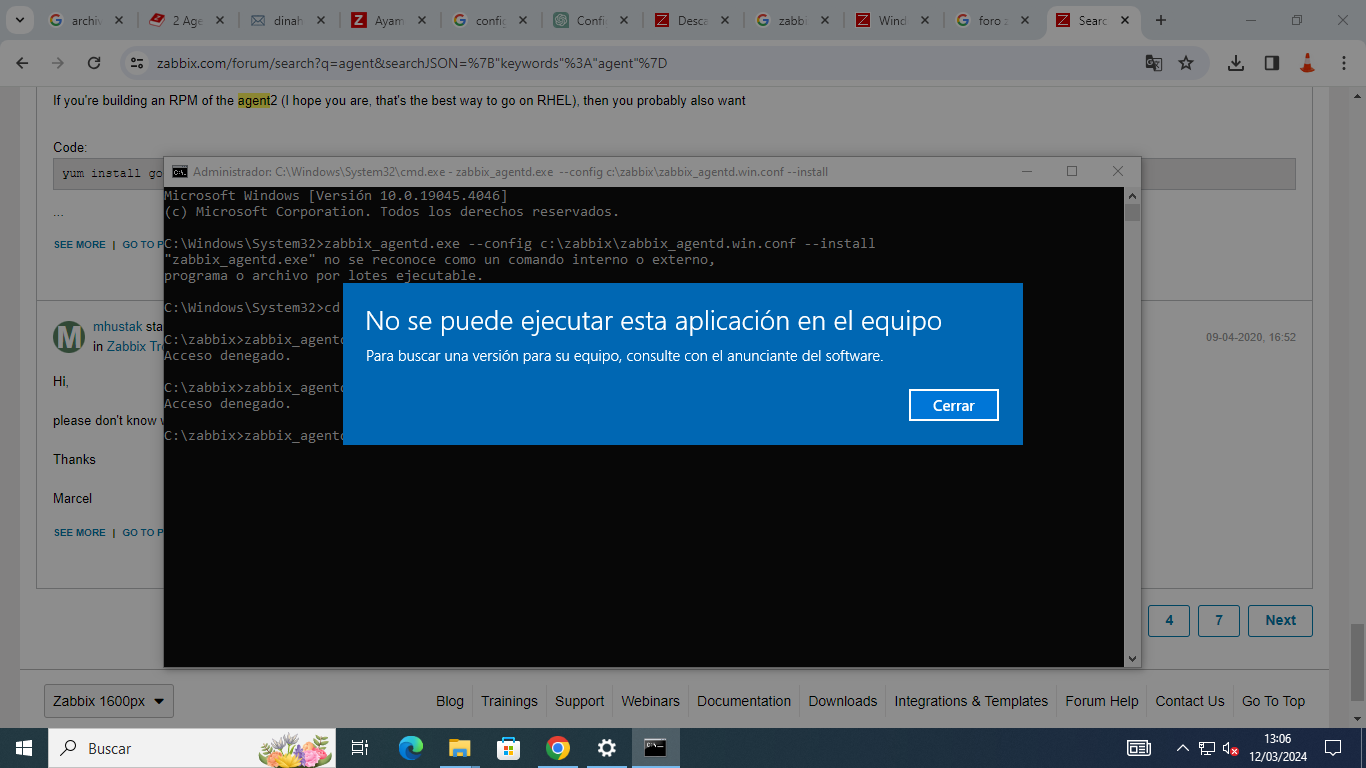The image size is (1366, 768).
Task: Switch to the 'archiv' Google tab
Action: click(87, 20)
